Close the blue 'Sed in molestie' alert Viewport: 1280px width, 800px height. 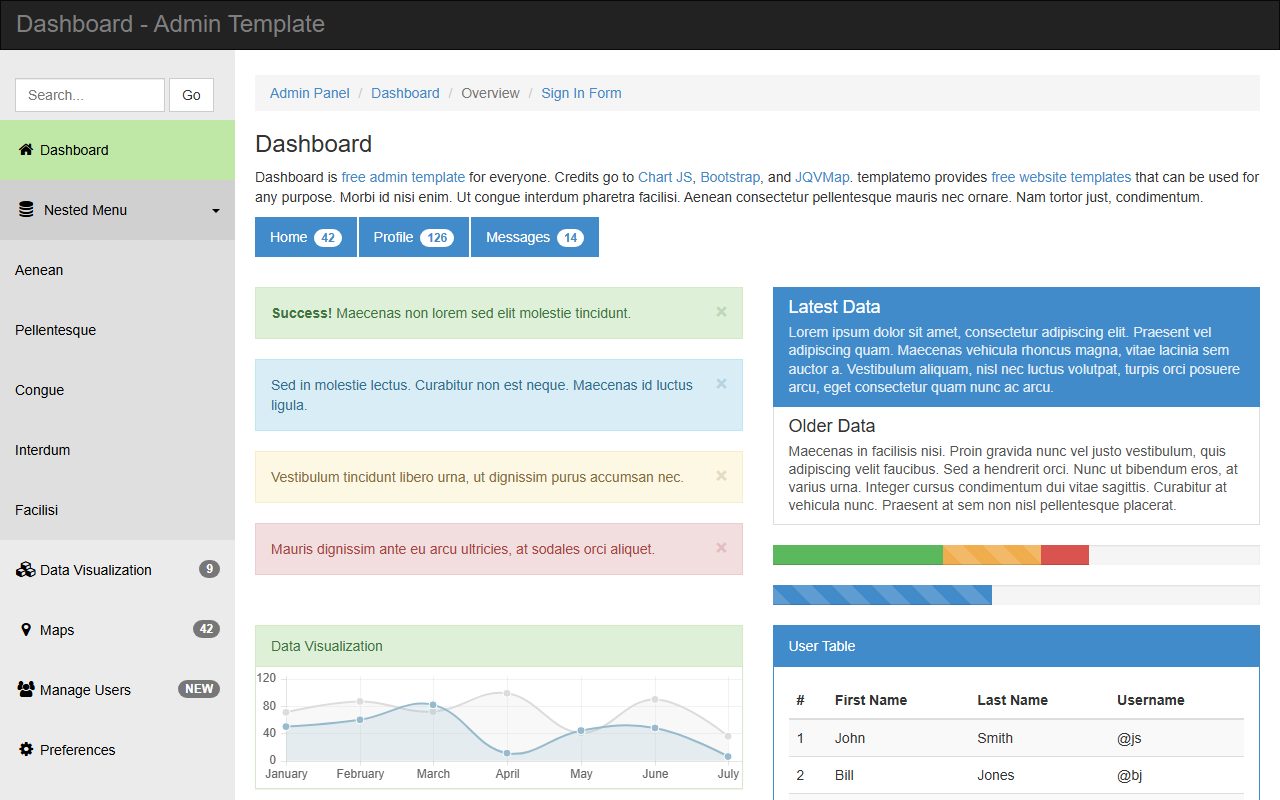721,384
